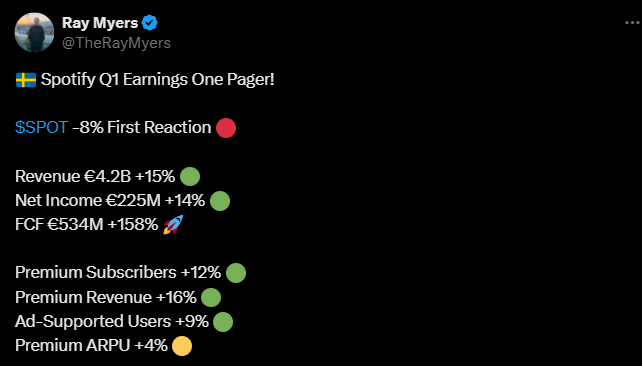Screen dimensions: 642x366
Task: Click the Premium ARPU +4% text
Action: click(x=91, y=346)
